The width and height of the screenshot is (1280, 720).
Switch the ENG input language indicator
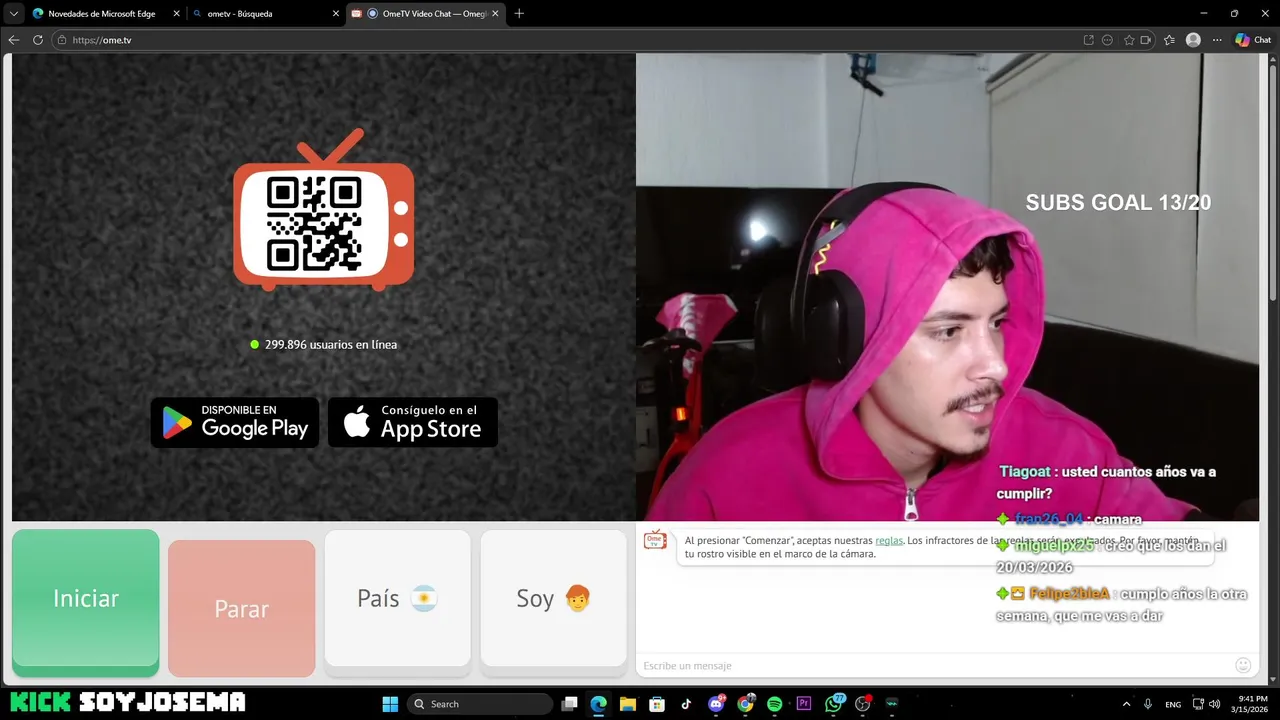pos(1173,704)
